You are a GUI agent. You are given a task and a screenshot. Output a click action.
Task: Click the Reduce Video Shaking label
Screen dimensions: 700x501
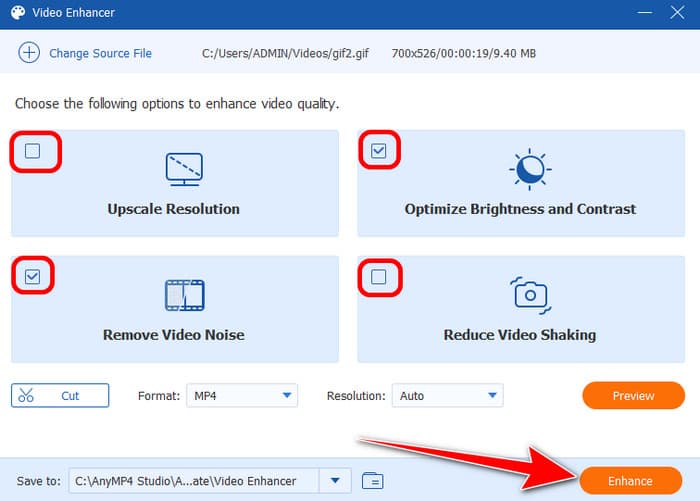click(x=520, y=335)
